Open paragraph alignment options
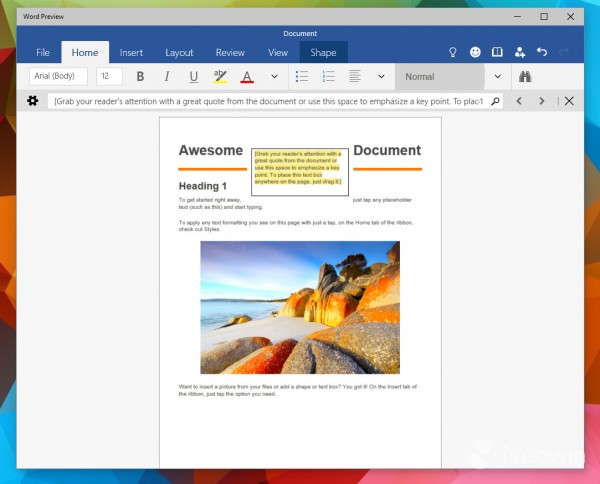 point(355,77)
